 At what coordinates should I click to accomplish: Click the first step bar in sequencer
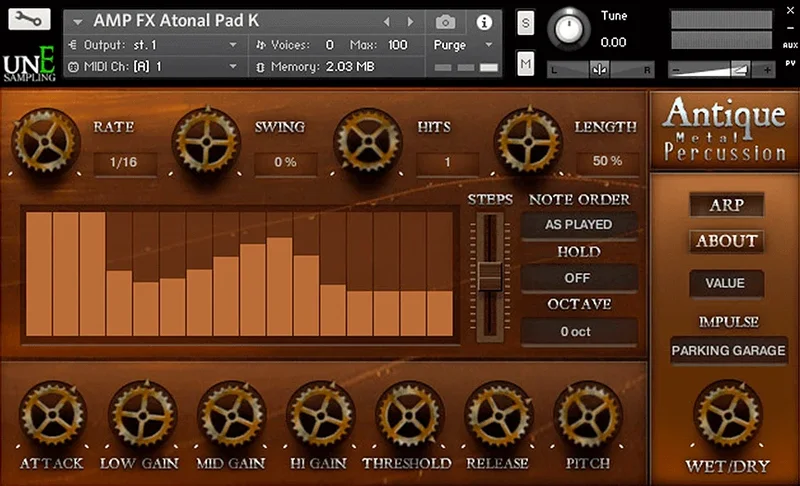[39, 274]
